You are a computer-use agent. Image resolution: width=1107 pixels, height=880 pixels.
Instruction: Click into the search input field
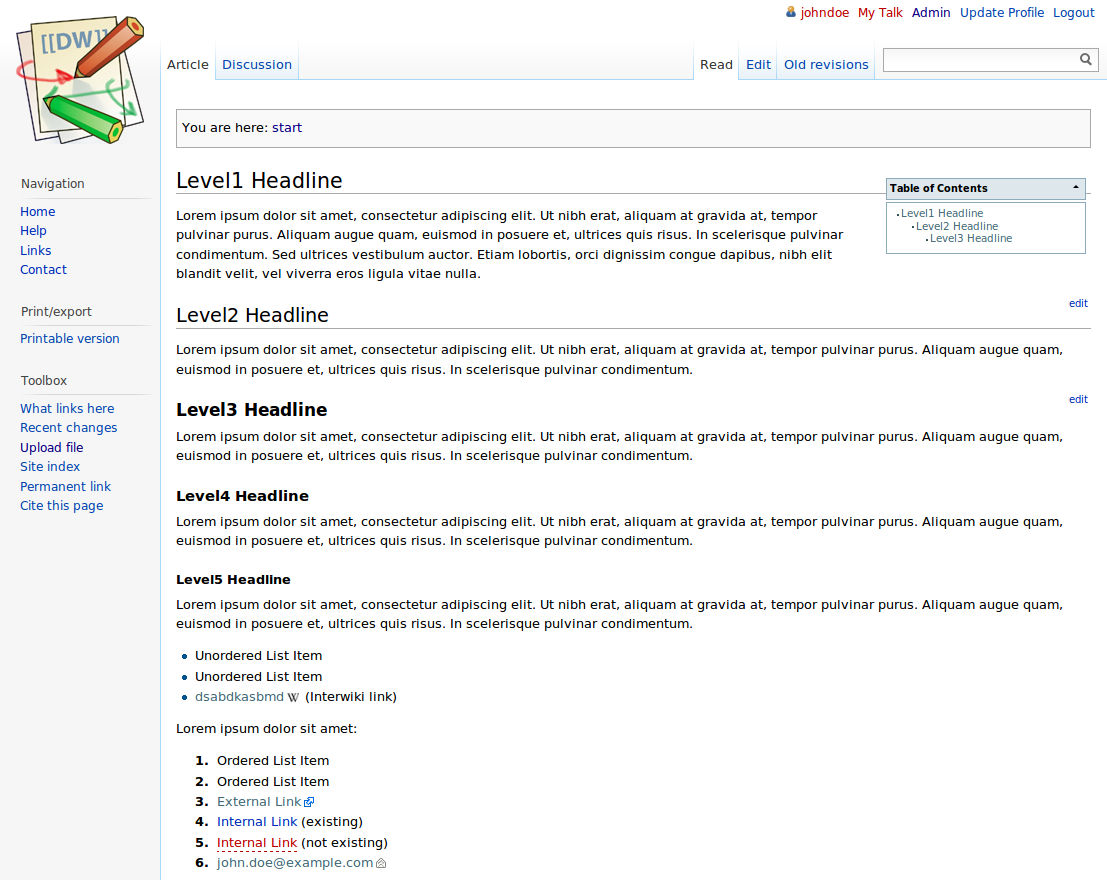(x=981, y=60)
